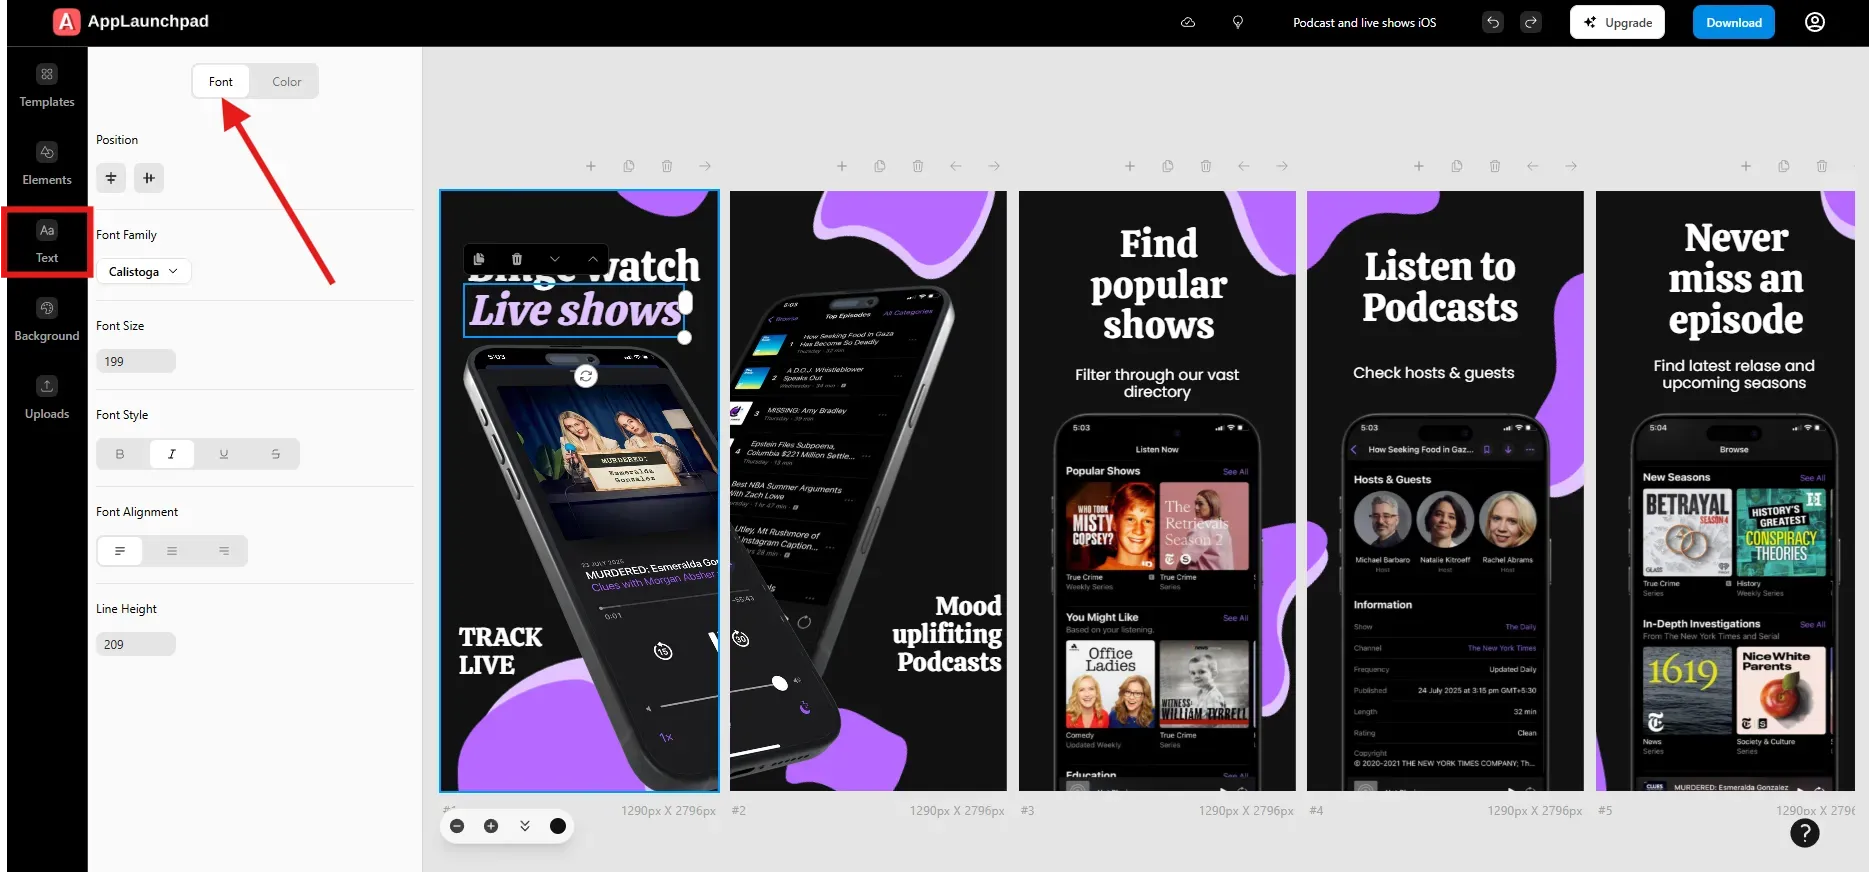Click the lightbulb tips icon
This screenshot has width=1869, height=872.
[x=1237, y=22]
